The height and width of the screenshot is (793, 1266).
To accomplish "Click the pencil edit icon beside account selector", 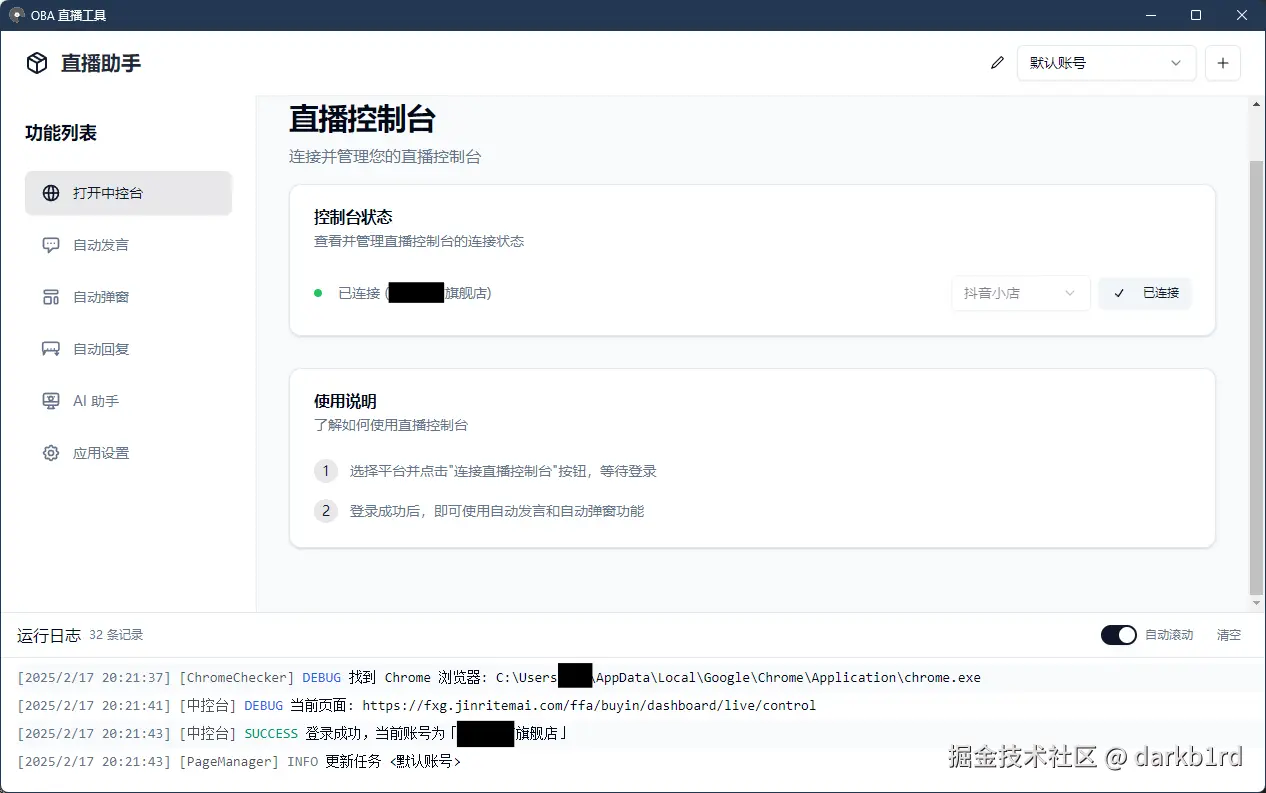I will [997, 63].
